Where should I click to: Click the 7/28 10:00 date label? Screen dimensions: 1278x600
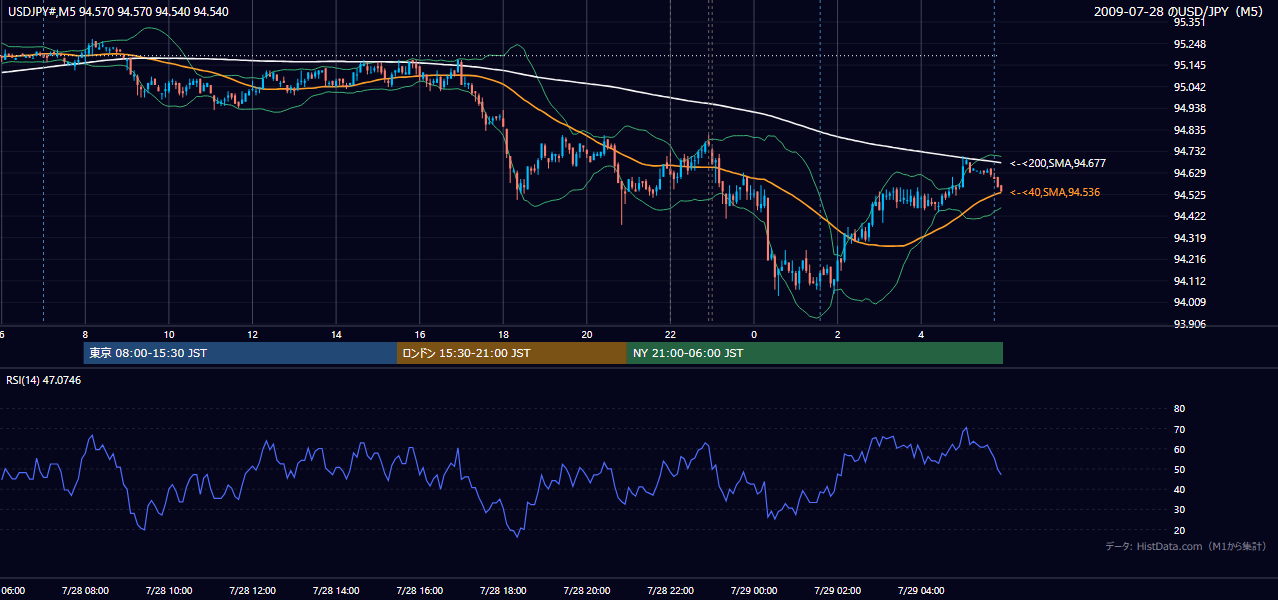(169, 591)
